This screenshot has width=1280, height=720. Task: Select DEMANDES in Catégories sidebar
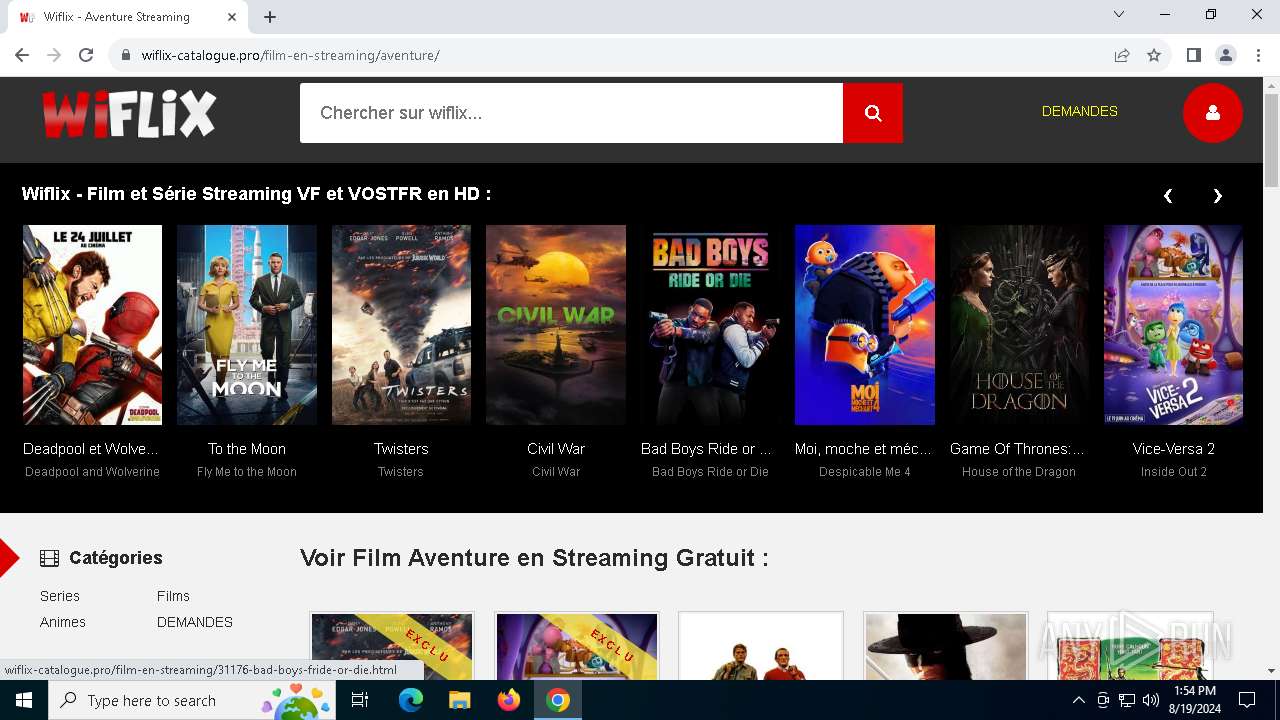coord(195,622)
